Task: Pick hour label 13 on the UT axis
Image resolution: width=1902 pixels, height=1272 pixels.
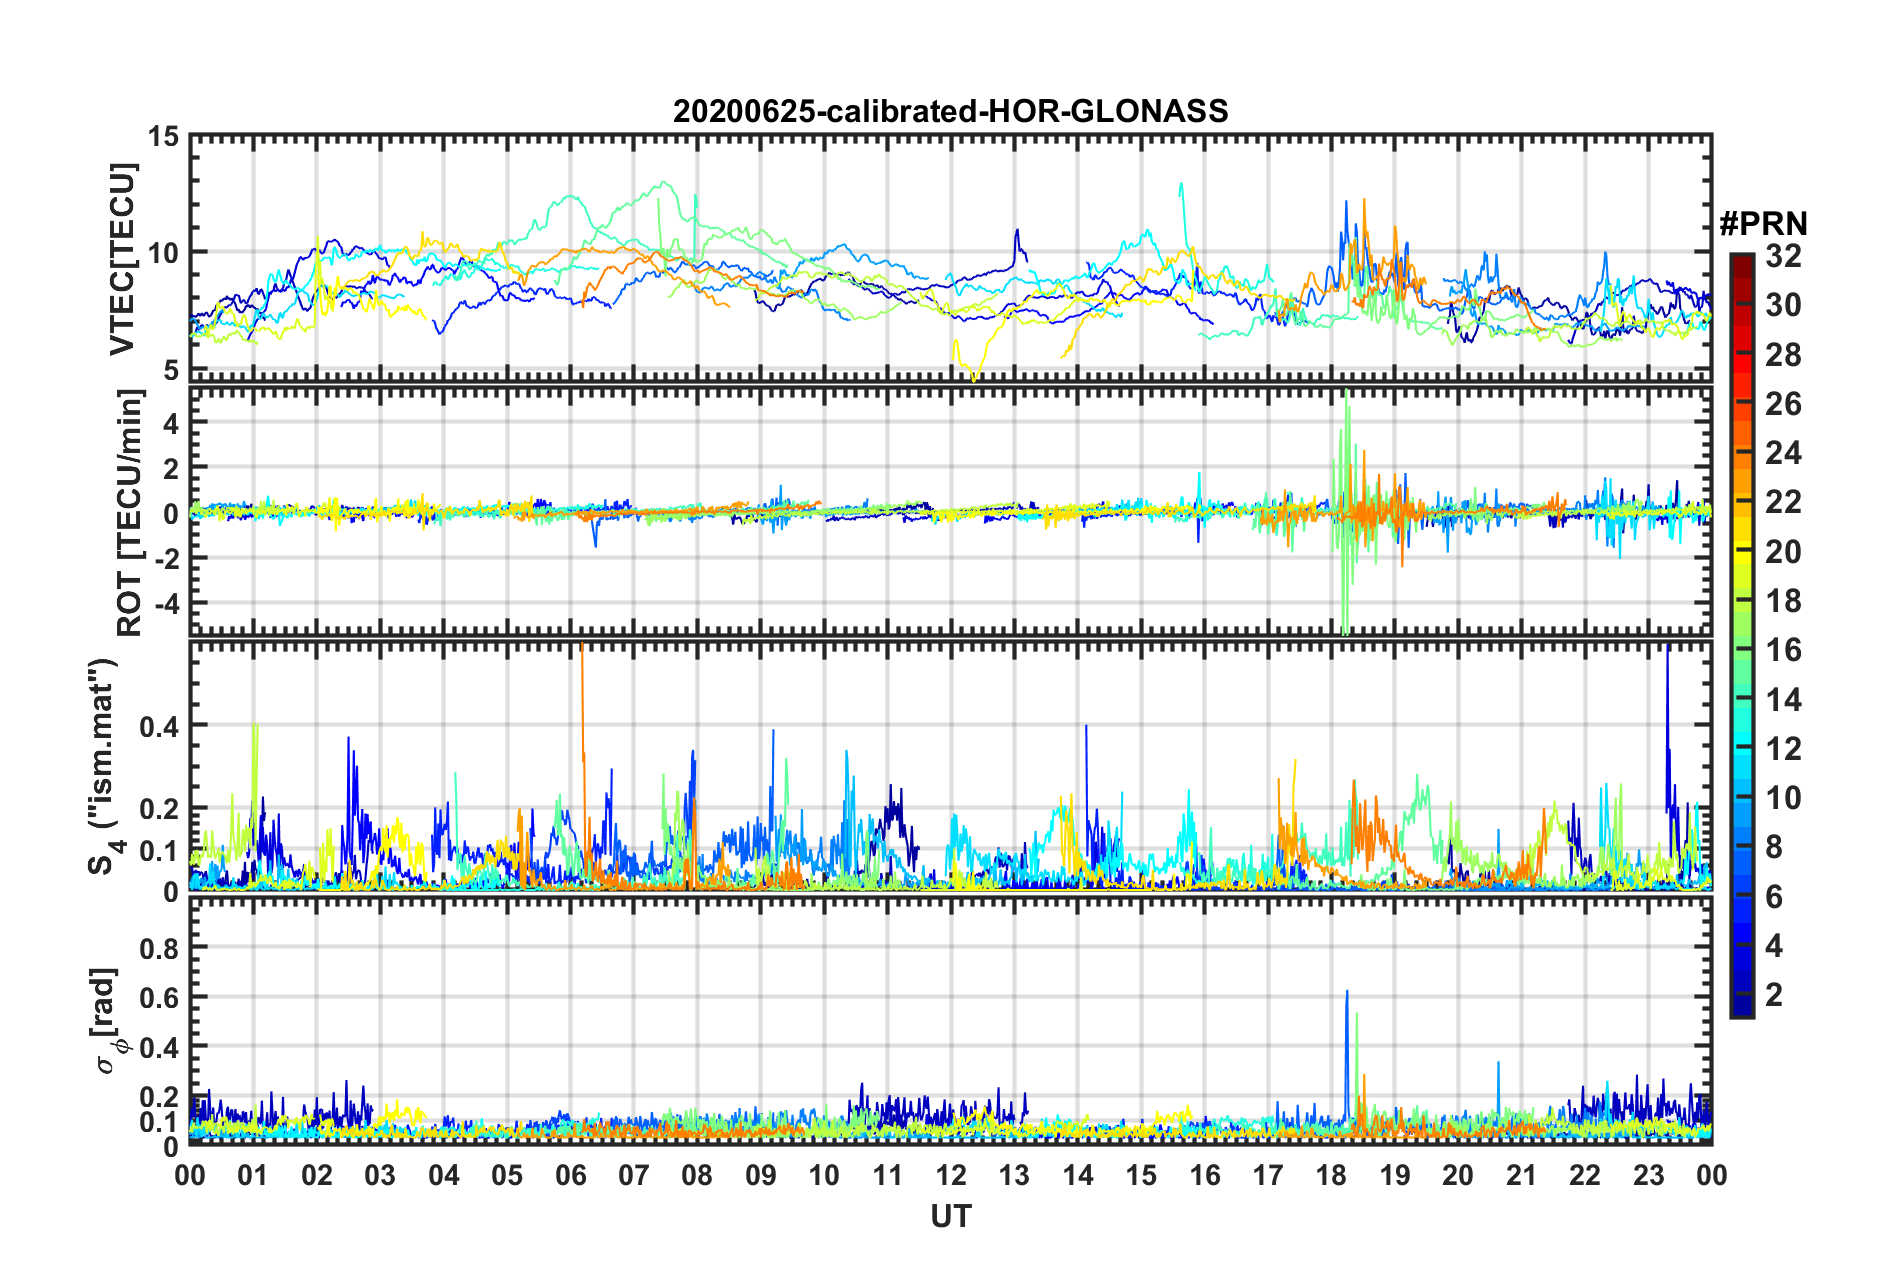Action: click(1014, 1175)
